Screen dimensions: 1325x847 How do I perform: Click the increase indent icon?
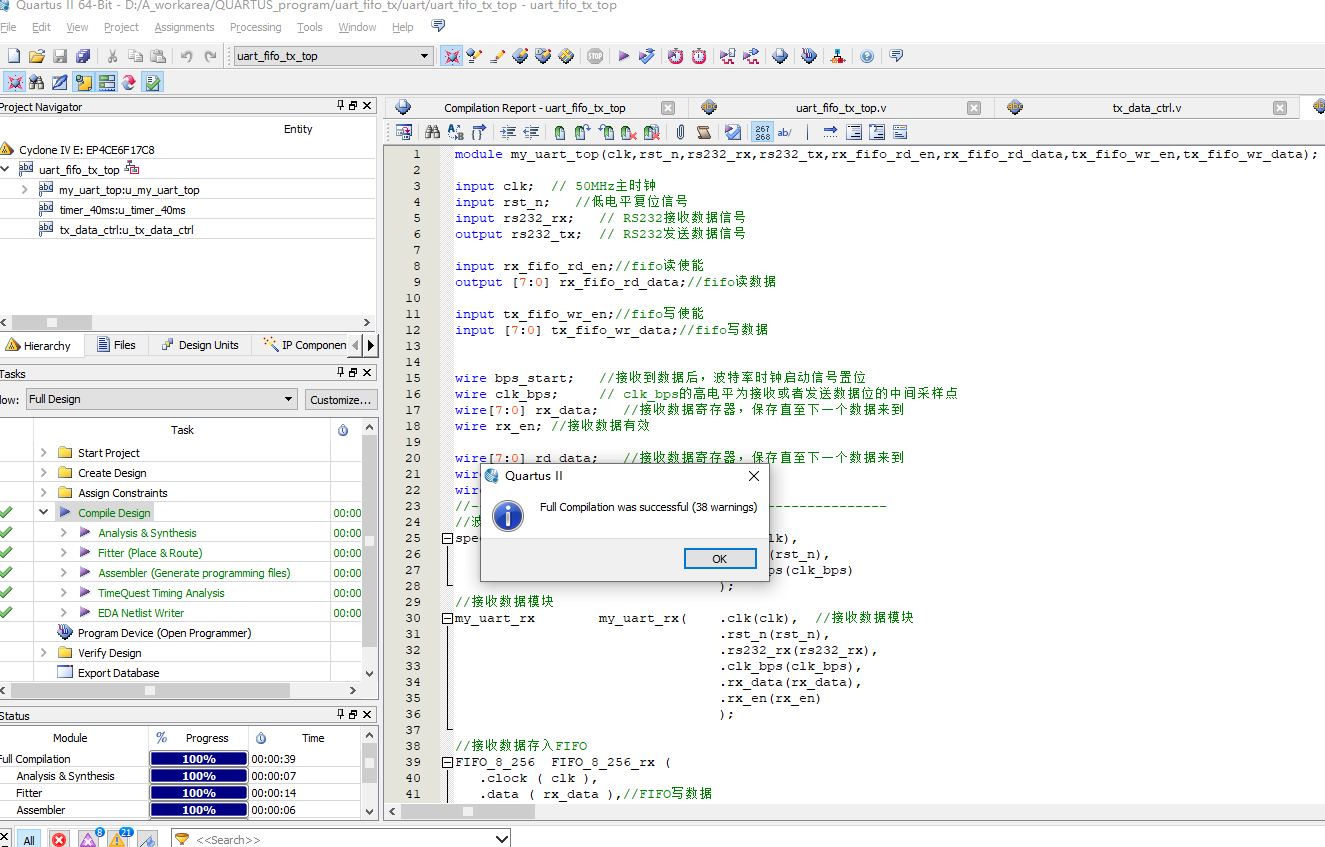point(508,132)
